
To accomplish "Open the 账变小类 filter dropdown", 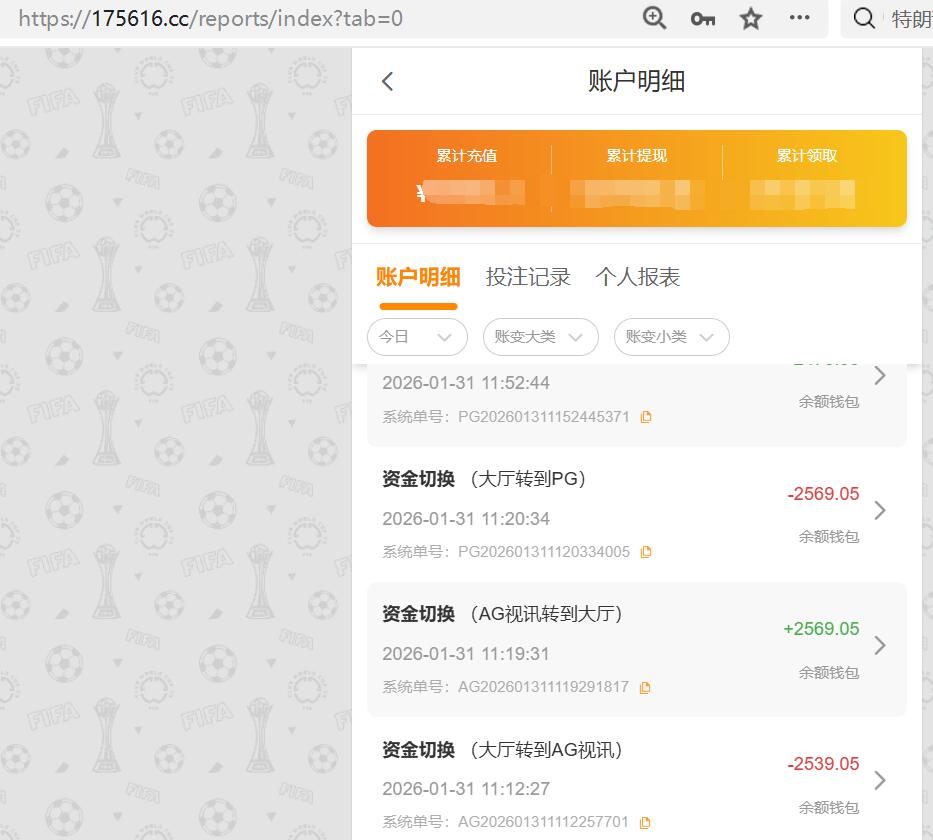I will (671, 337).
